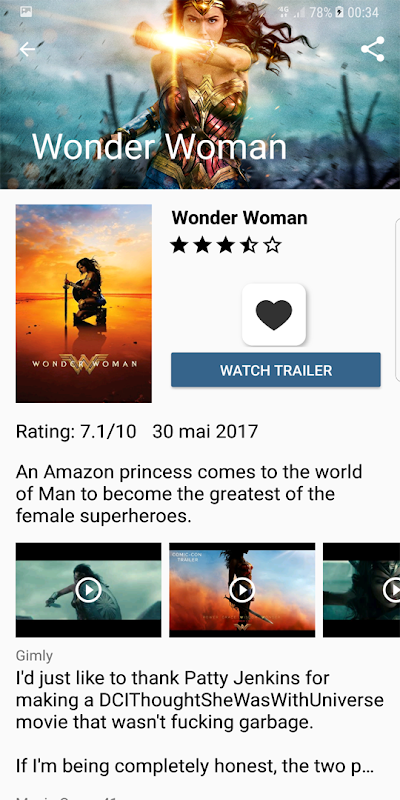Expand the truncated Gimly review text
This screenshot has width=400, height=800.
[199, 722]
